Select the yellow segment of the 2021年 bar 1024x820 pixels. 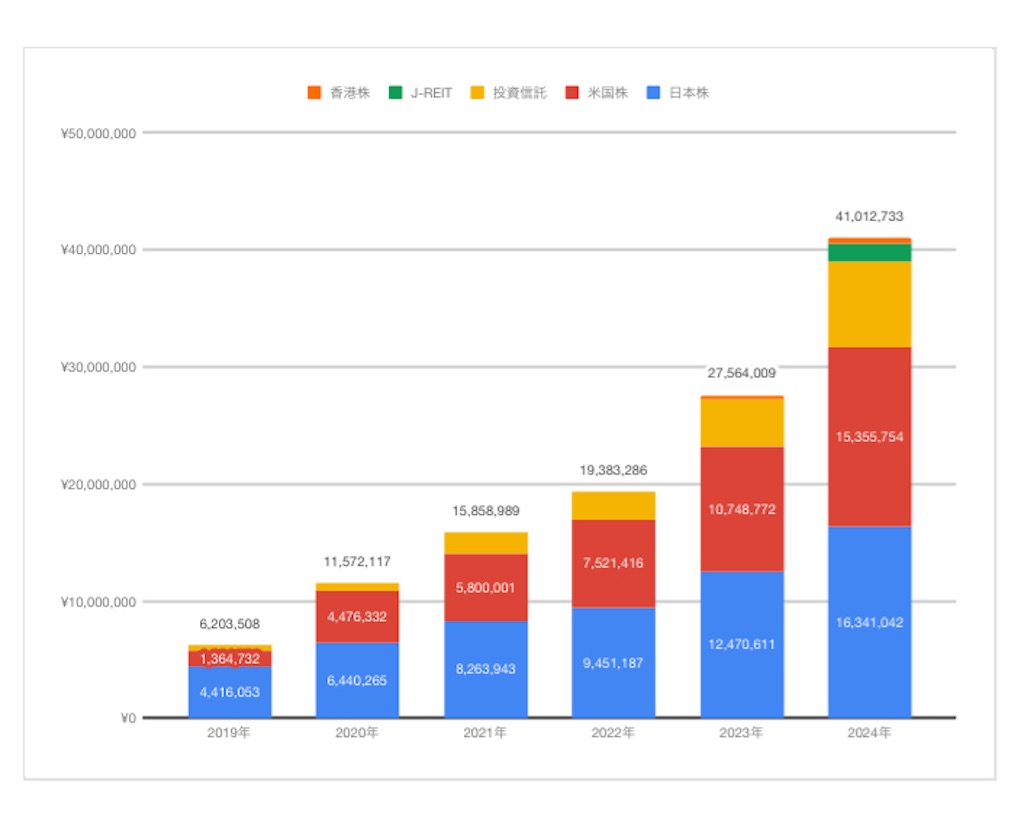point(486,543)
